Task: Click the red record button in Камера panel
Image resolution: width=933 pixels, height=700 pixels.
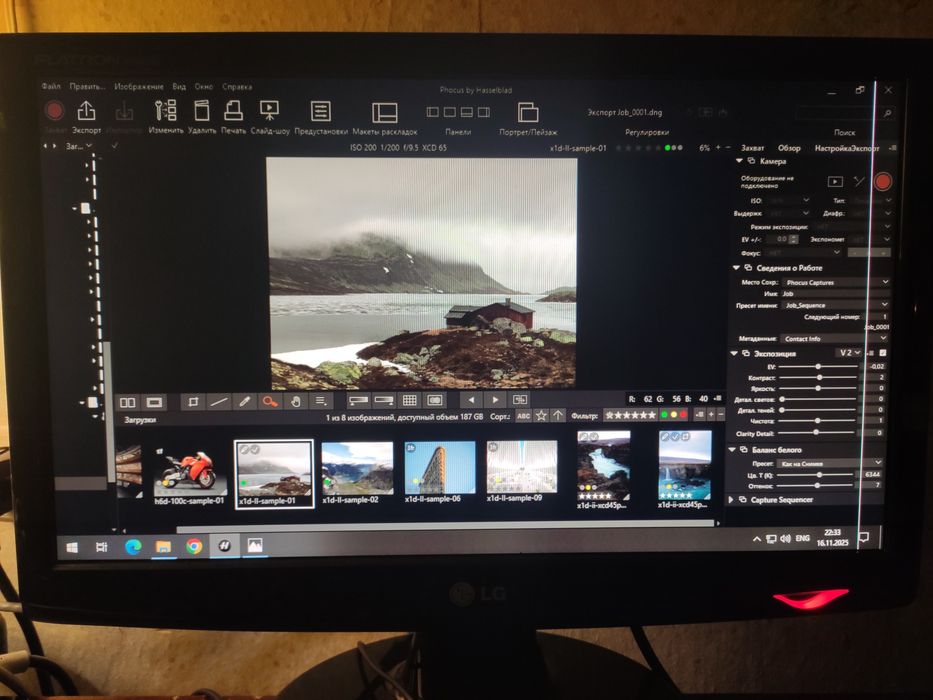Action: [882, 182]
